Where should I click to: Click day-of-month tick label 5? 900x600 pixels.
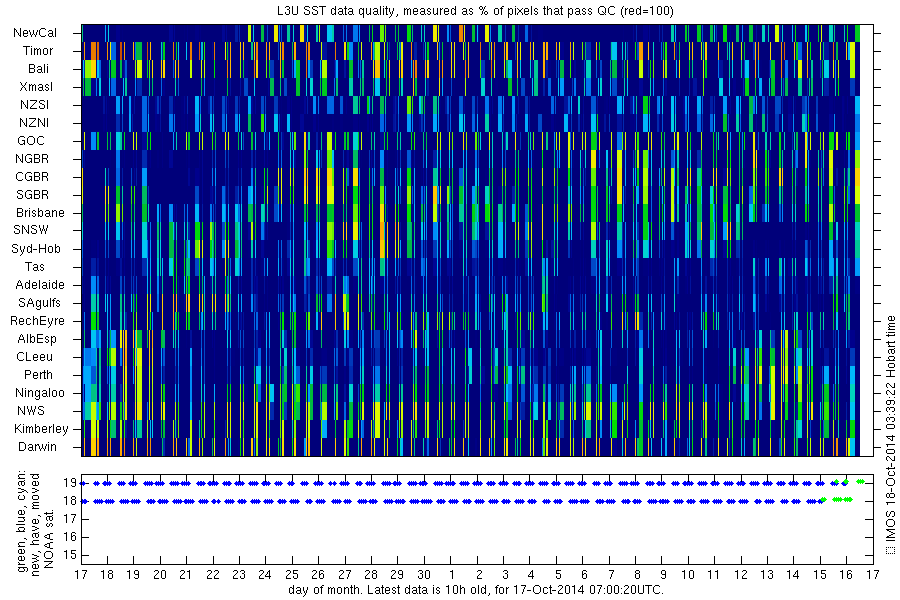click(x=558, y=575)
